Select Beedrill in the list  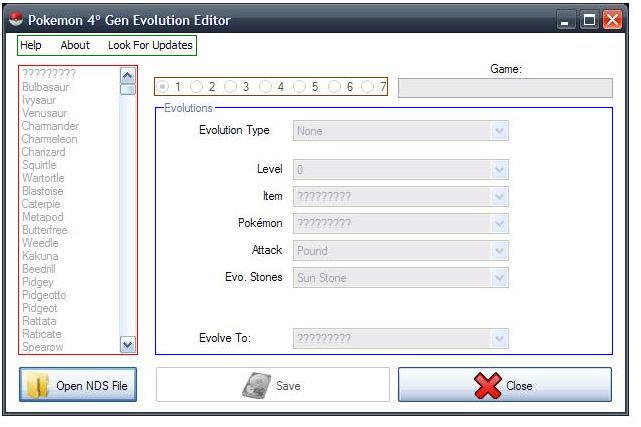[x=39, y=269]
